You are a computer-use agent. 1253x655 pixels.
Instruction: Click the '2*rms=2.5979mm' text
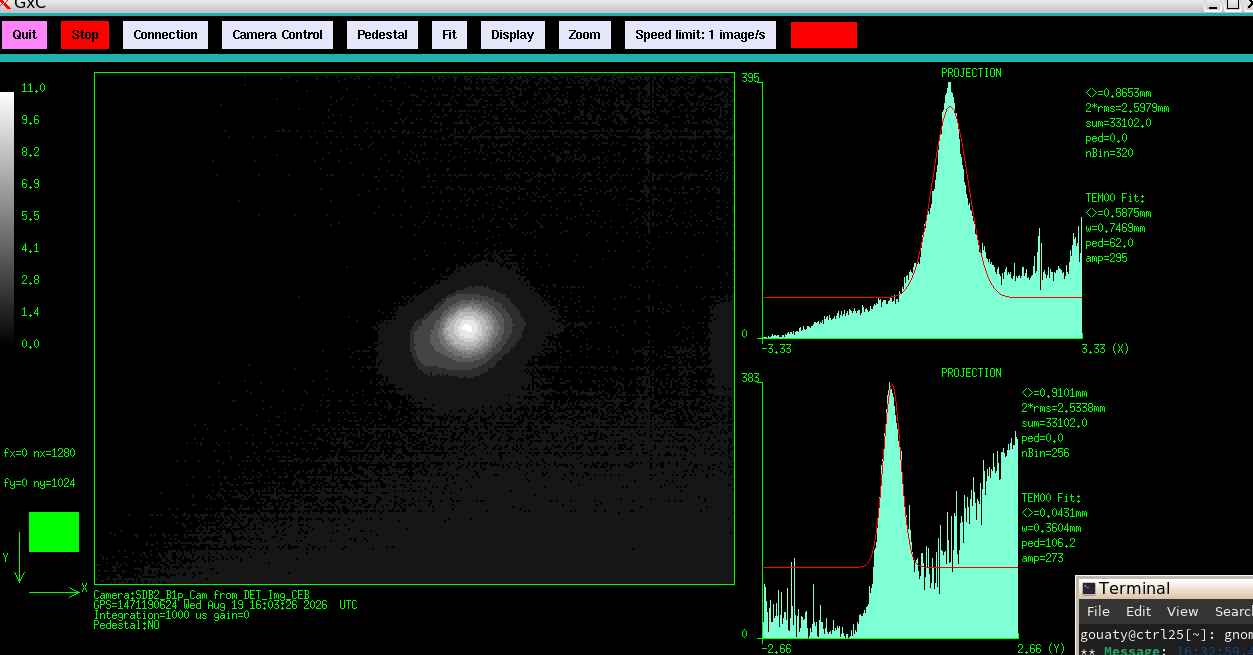click(x=1127, y=108)
